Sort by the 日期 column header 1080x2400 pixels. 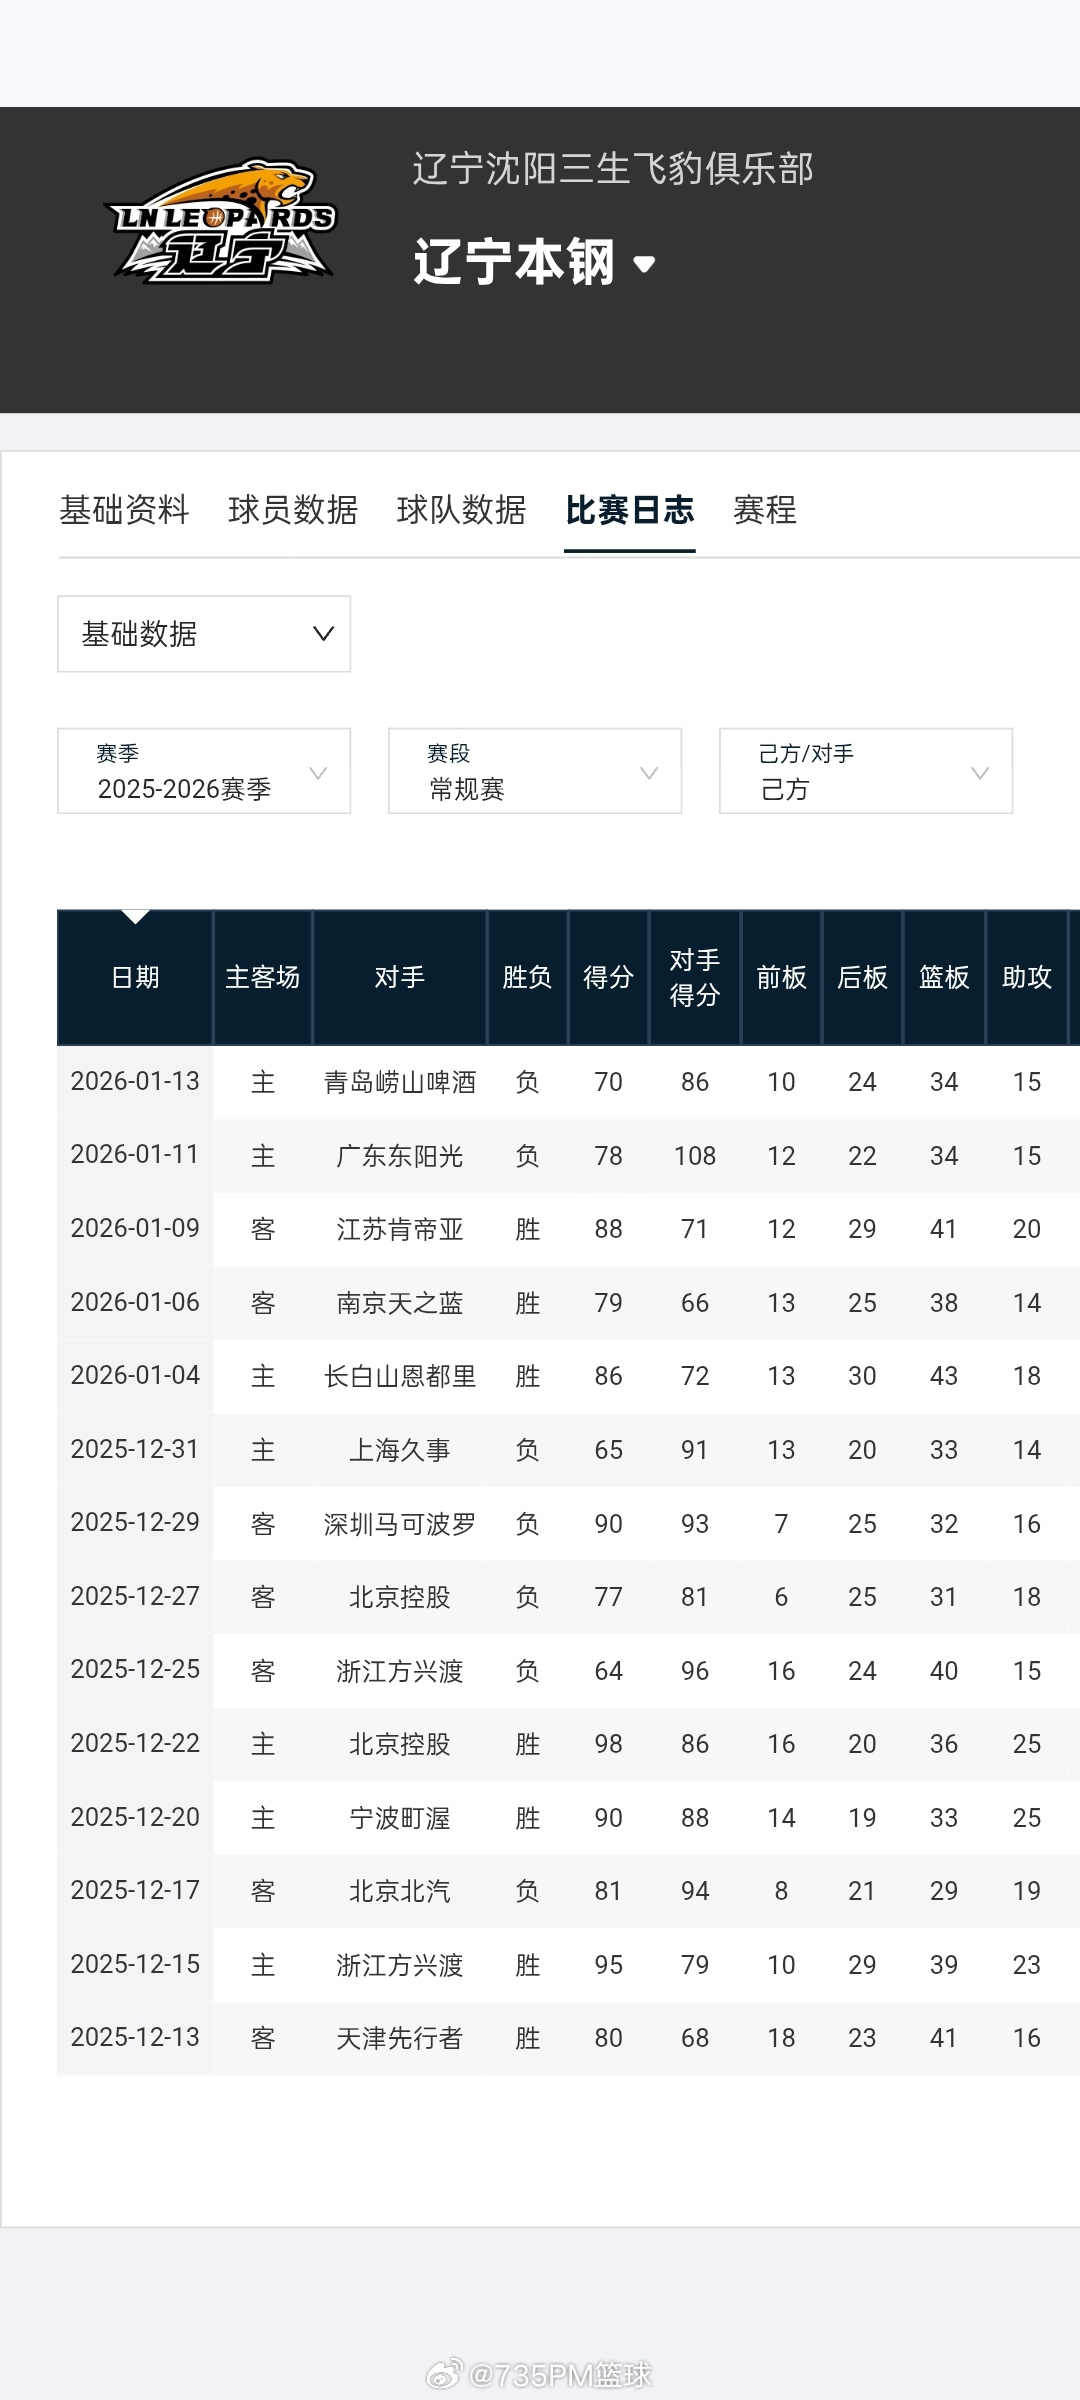pyautogui.click(x=135, y=977)
